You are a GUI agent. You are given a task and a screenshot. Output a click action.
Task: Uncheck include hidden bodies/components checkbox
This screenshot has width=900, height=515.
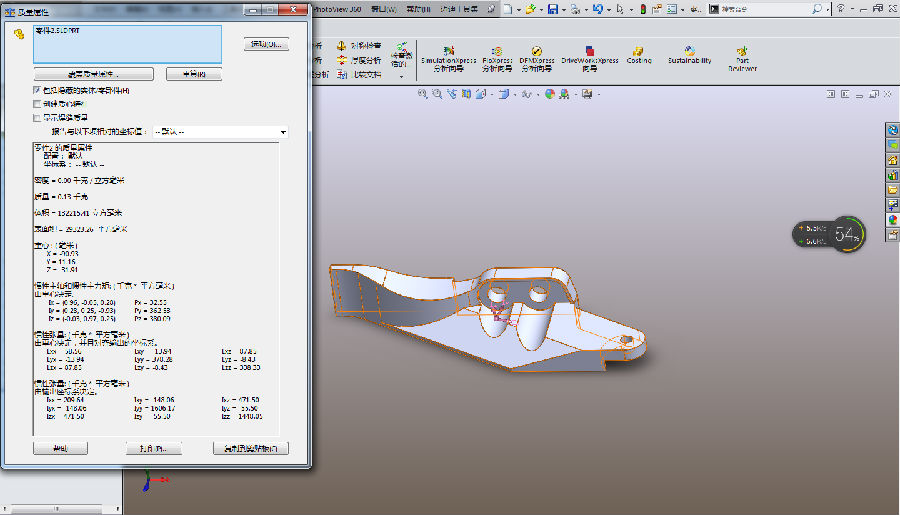pos(37,90)
